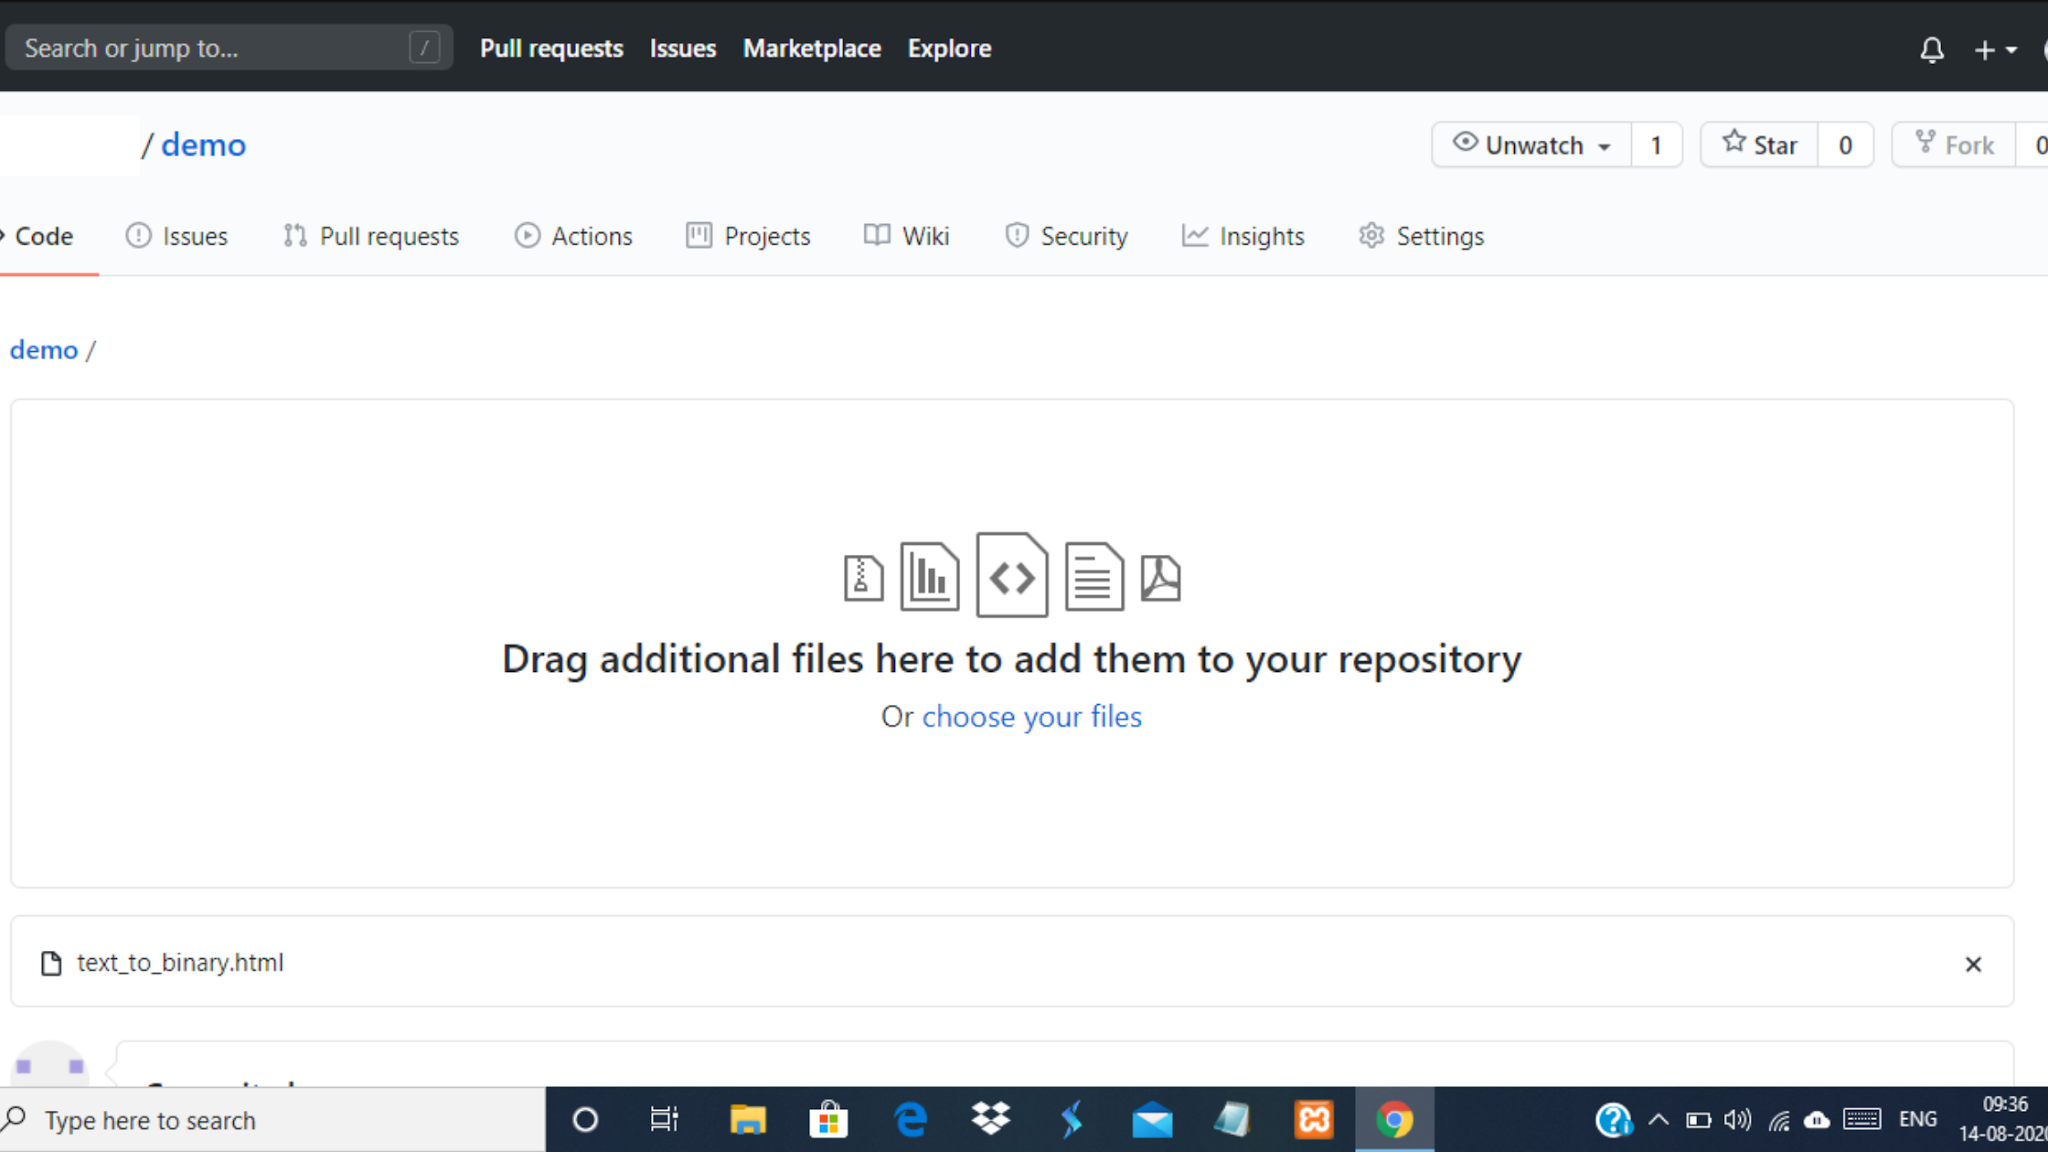Screen dimensions: 2048x1152
Task: Click the choose your files link
Action: 1031,716
